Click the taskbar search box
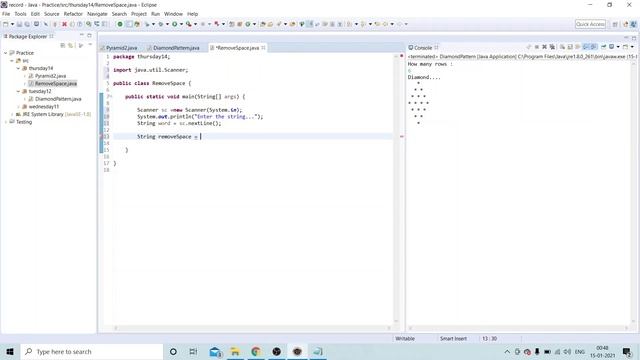 pos(92,351)
